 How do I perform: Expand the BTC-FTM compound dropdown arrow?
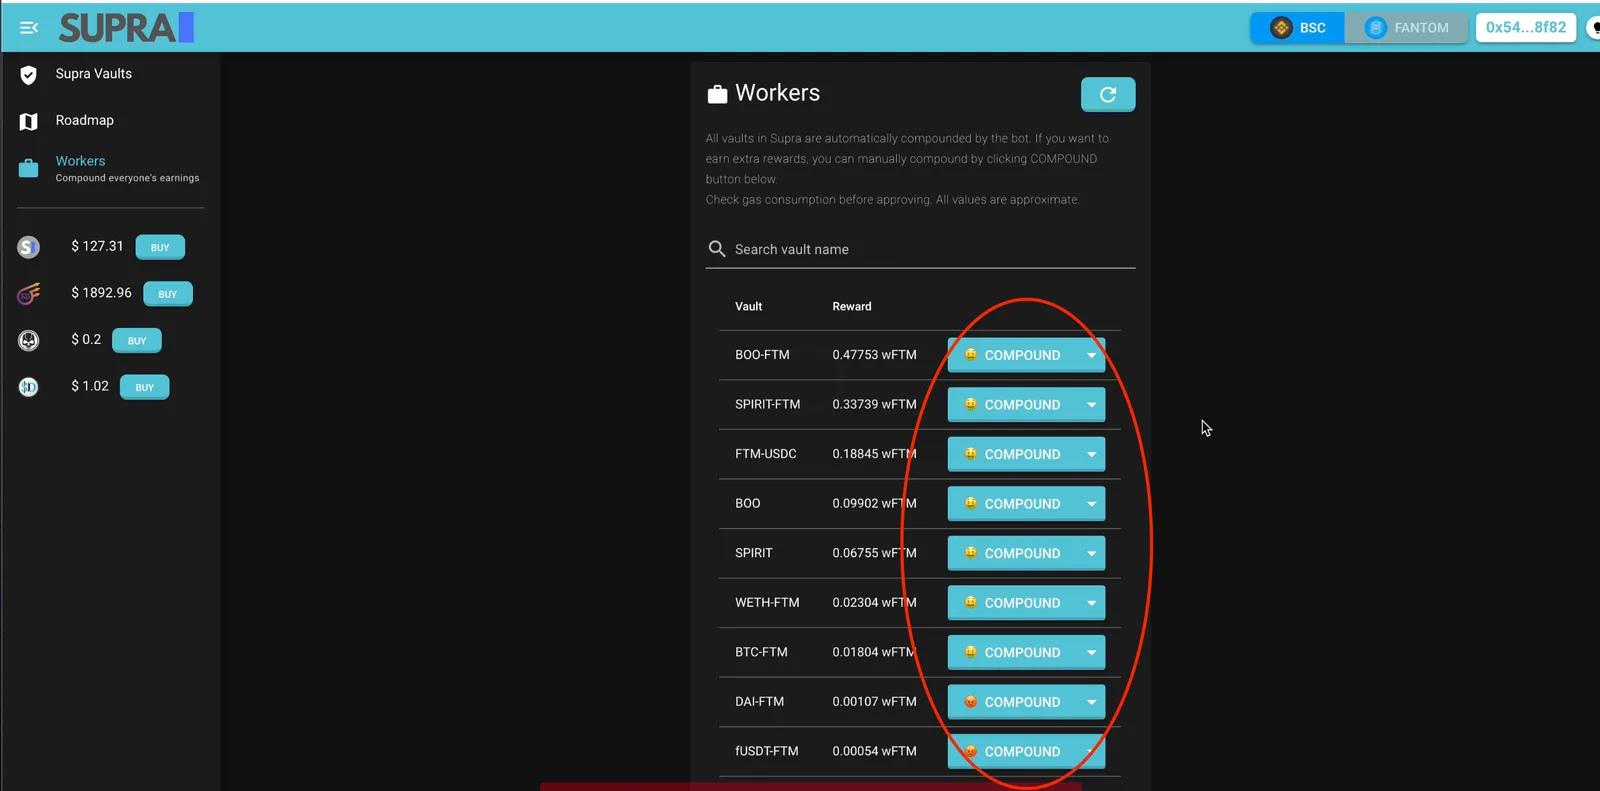[x=1091, y=652]
